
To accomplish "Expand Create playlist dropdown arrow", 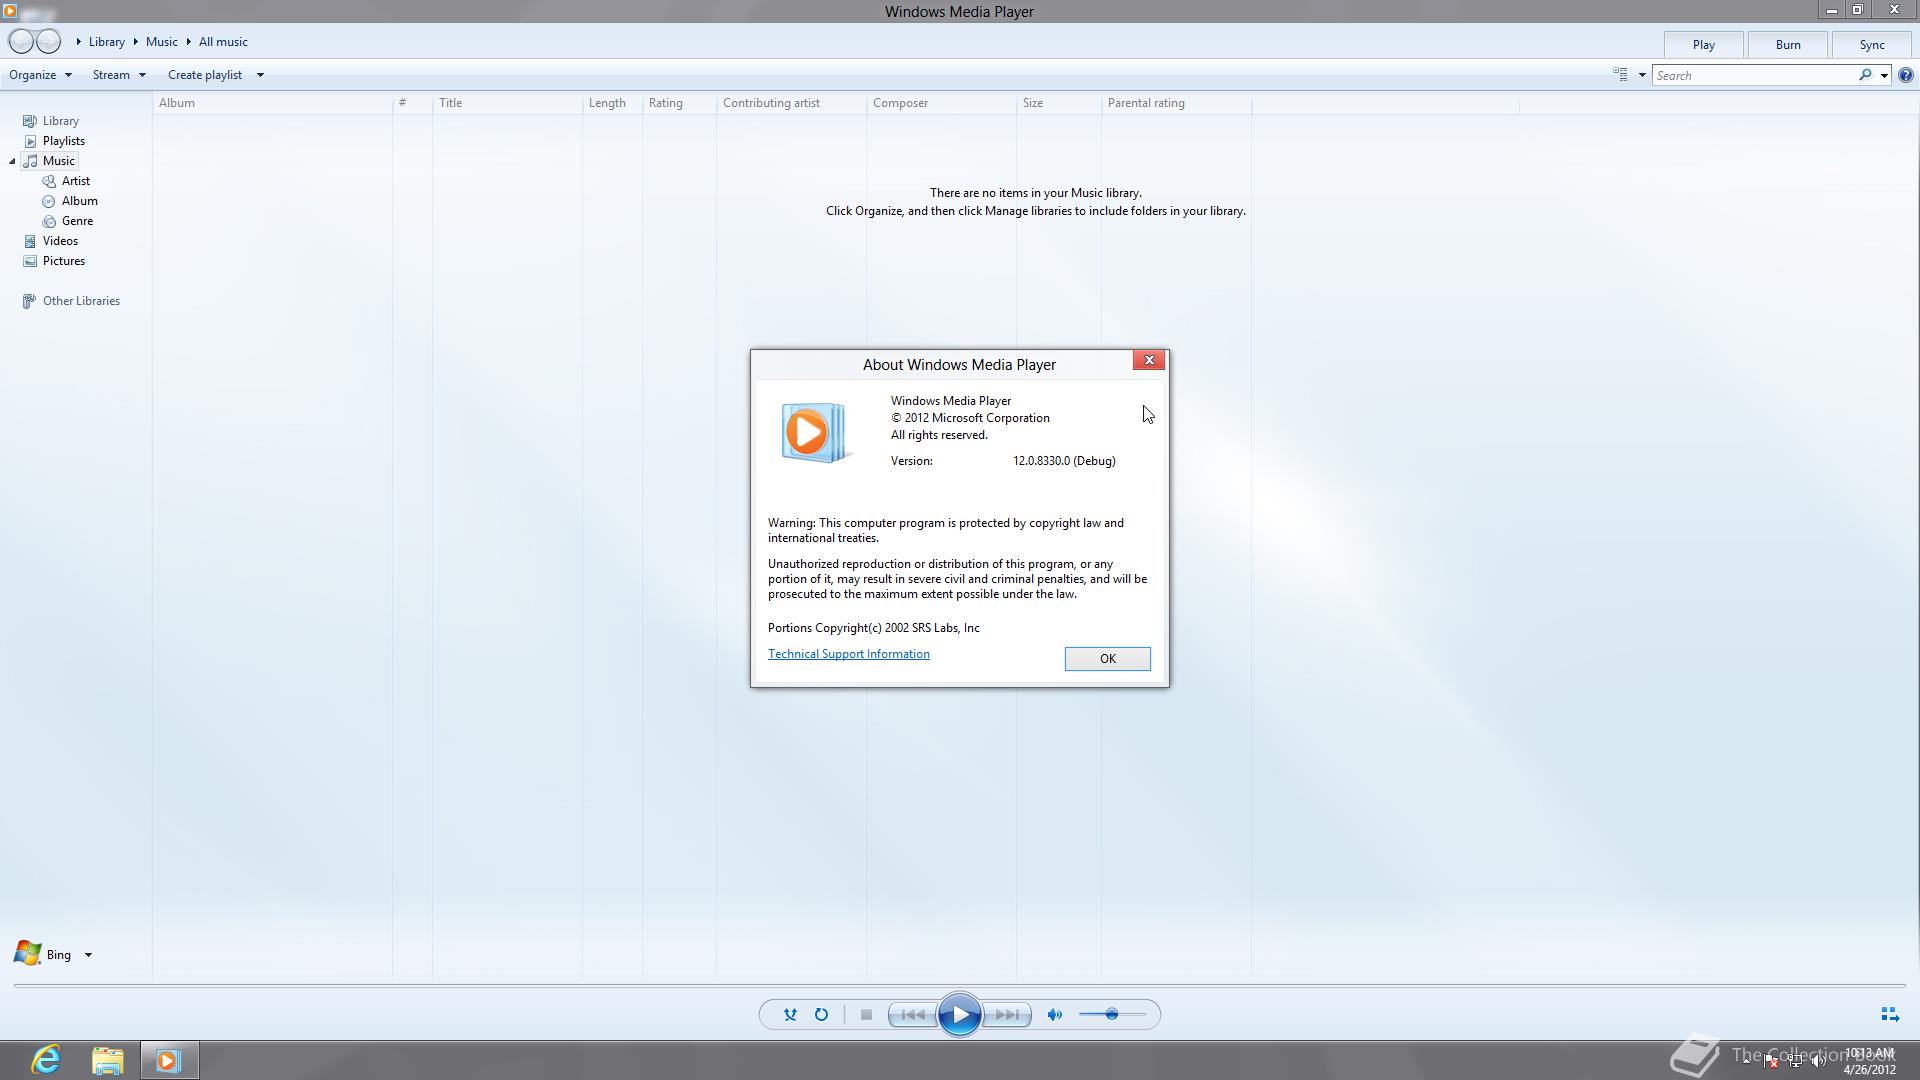I will (x=260, y=75).
